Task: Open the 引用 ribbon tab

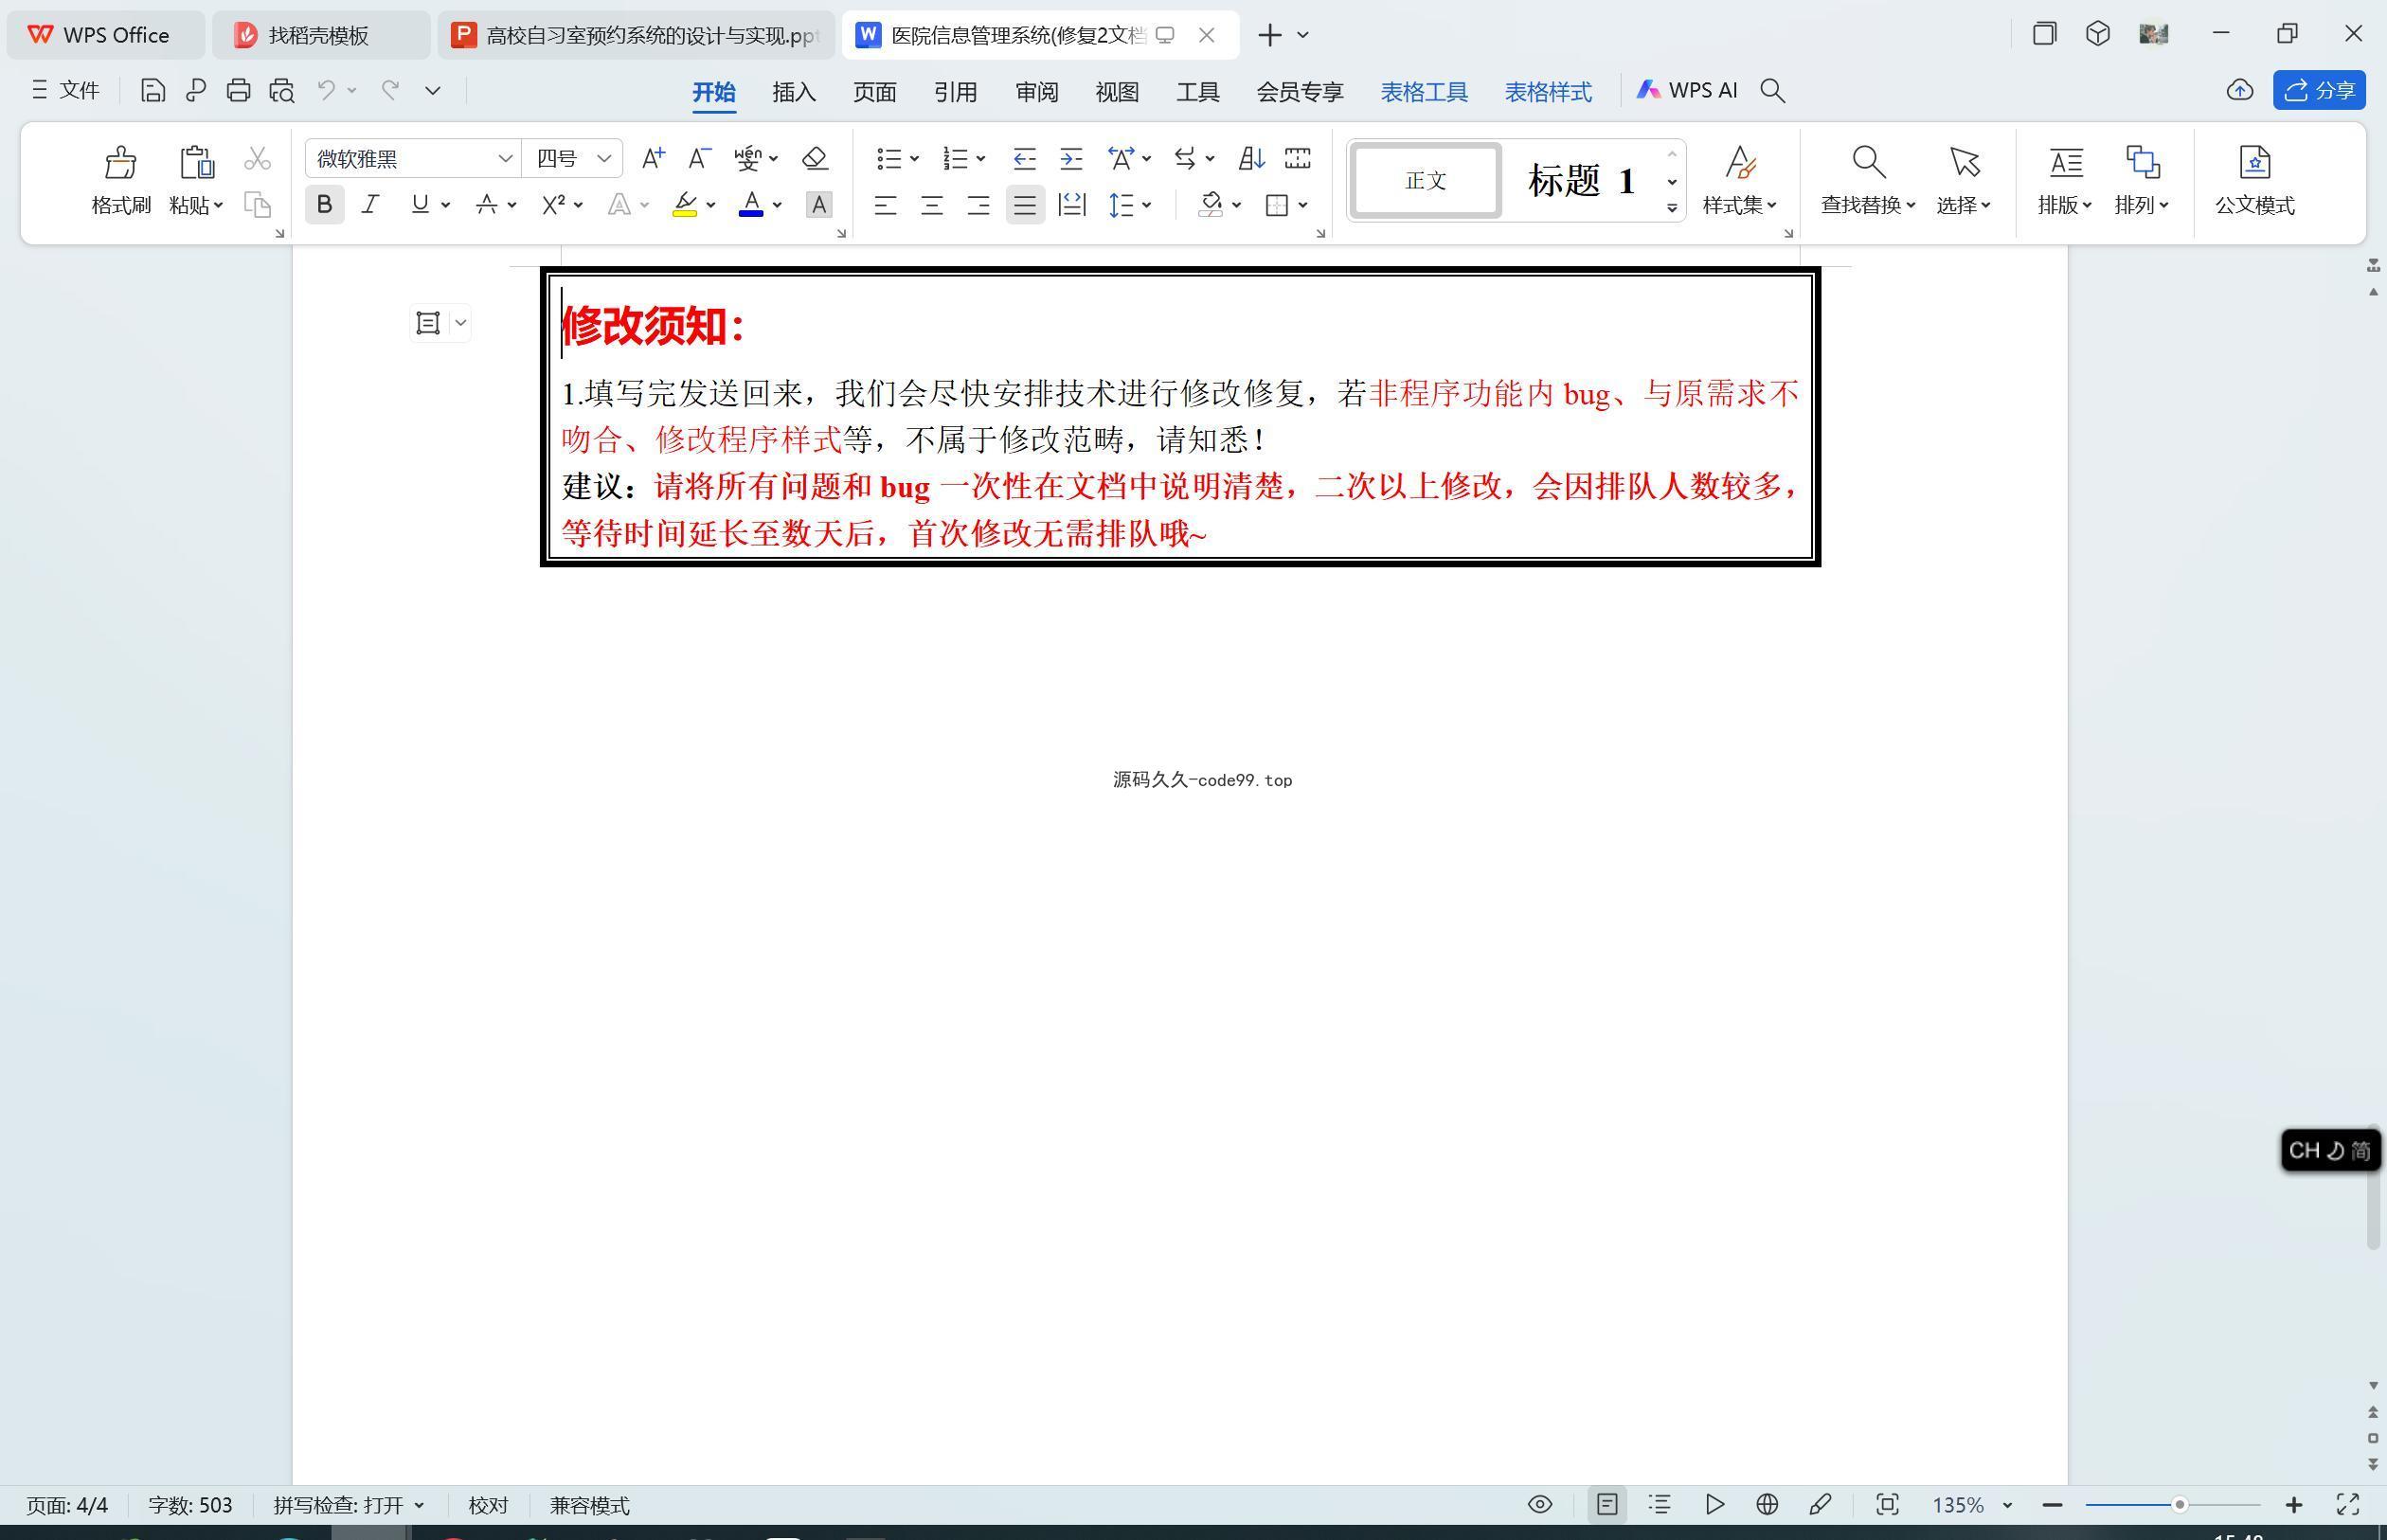Action: [x=955, y=92]
